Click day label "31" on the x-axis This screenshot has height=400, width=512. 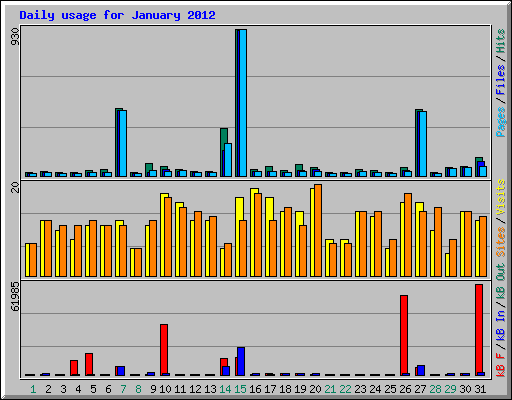coord(480,389)
